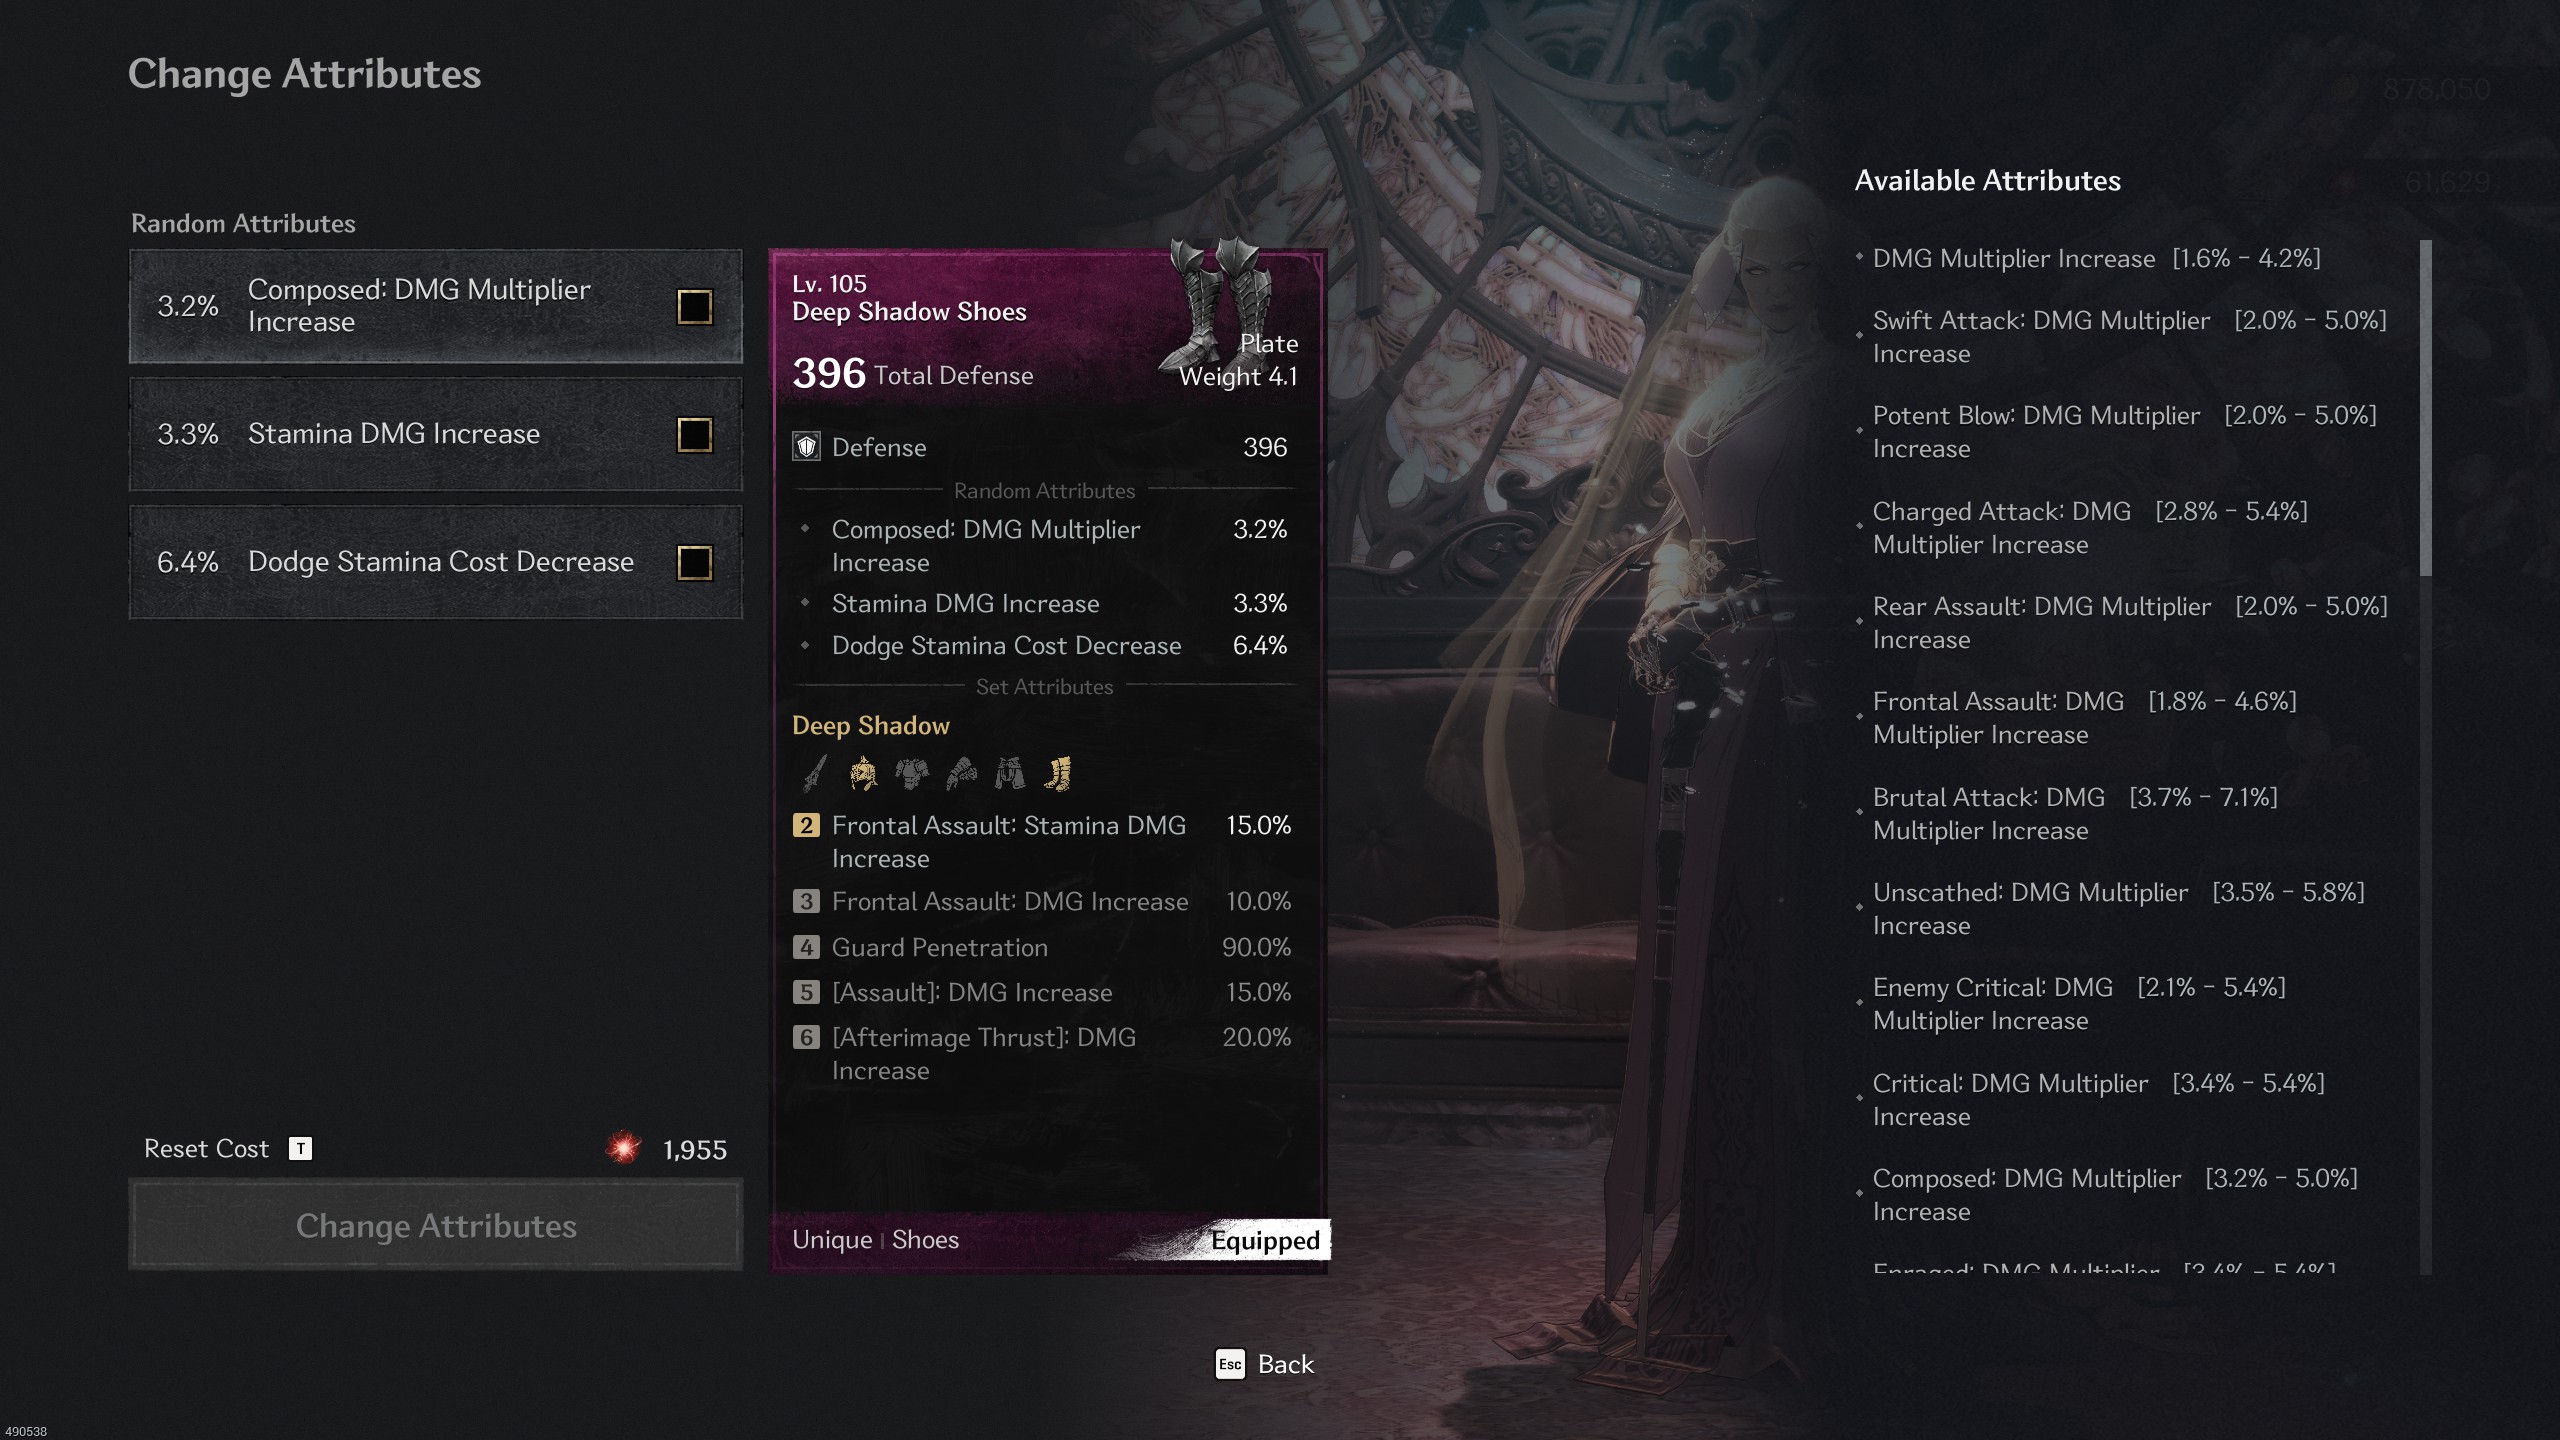Select the 2-piece Frontal Assault Stamina DMG bonus

1041,842
